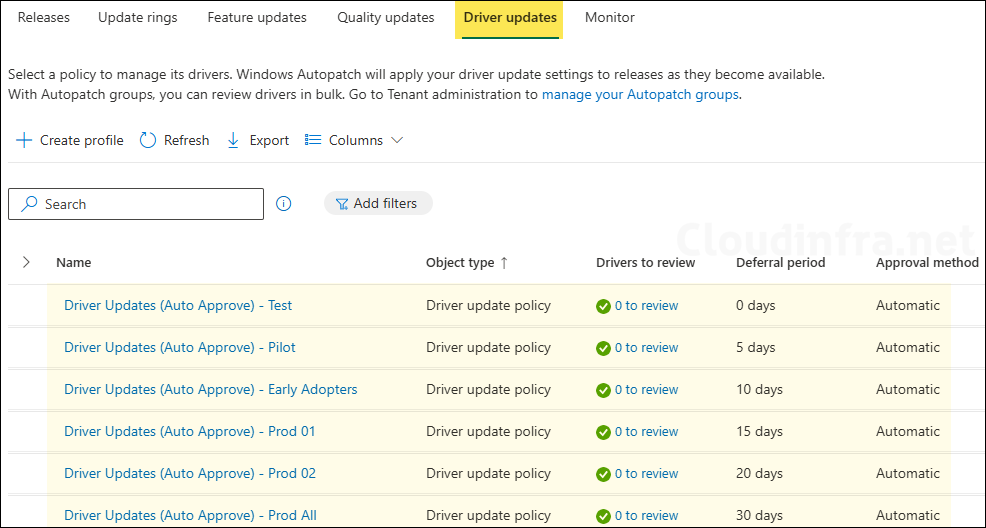
Task: Click the search info icon
Action: tap(283, 204)
